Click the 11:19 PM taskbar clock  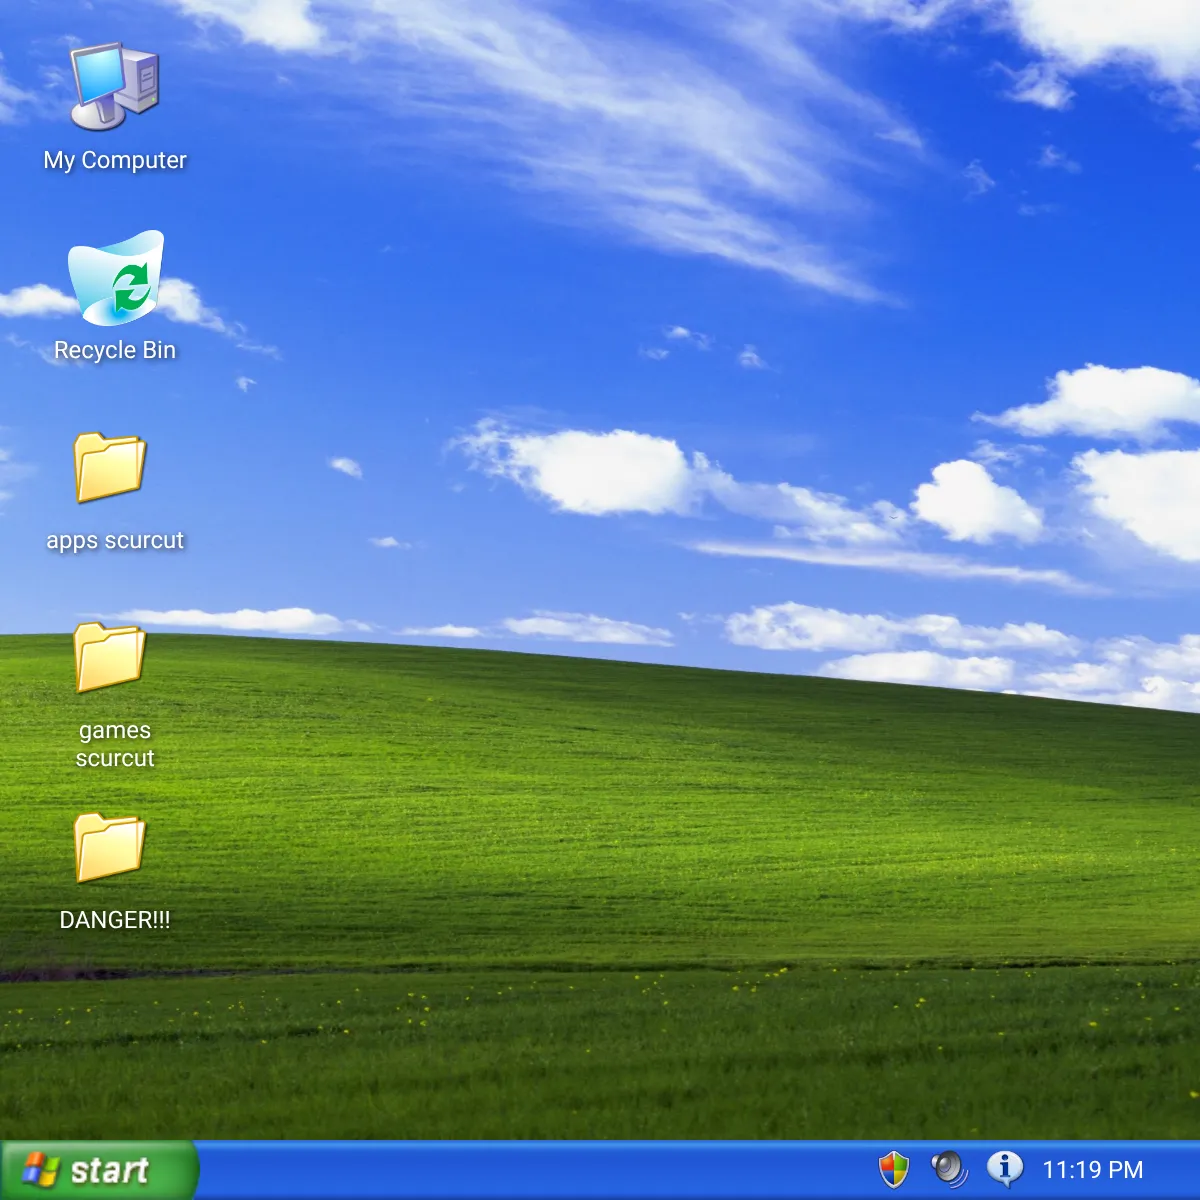pyautogui.click(x=1092, y=1170)
